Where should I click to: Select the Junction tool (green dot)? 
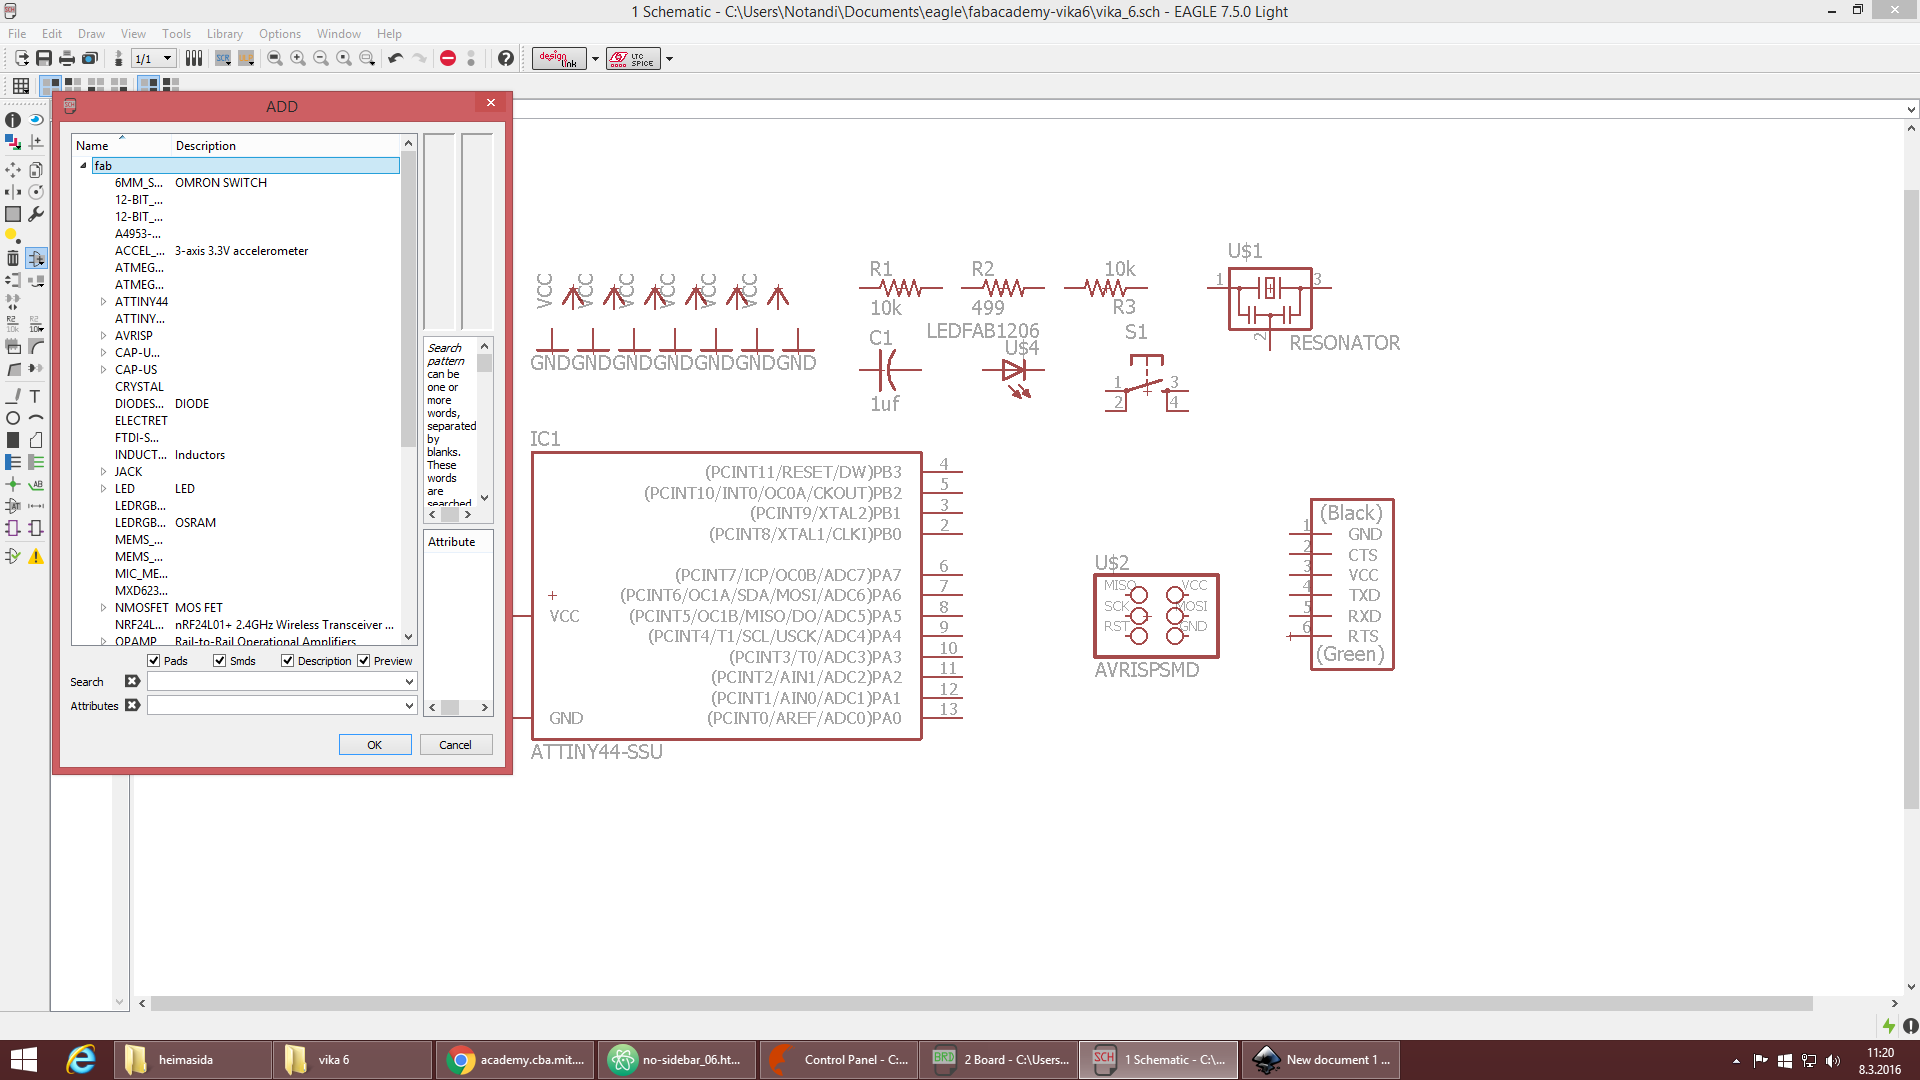coord(13,484)
